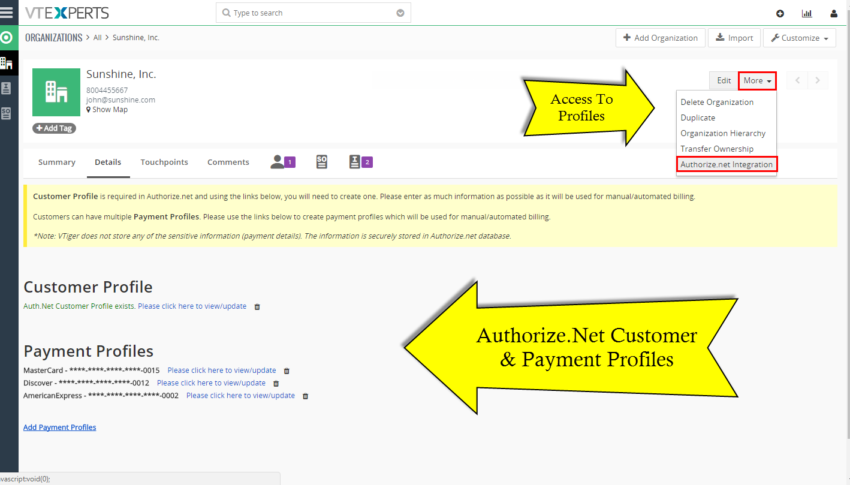The height and width of the screenshot is (485, 850).
Task: Delete the MasterCard payment profile
Action: pos(287,371)
